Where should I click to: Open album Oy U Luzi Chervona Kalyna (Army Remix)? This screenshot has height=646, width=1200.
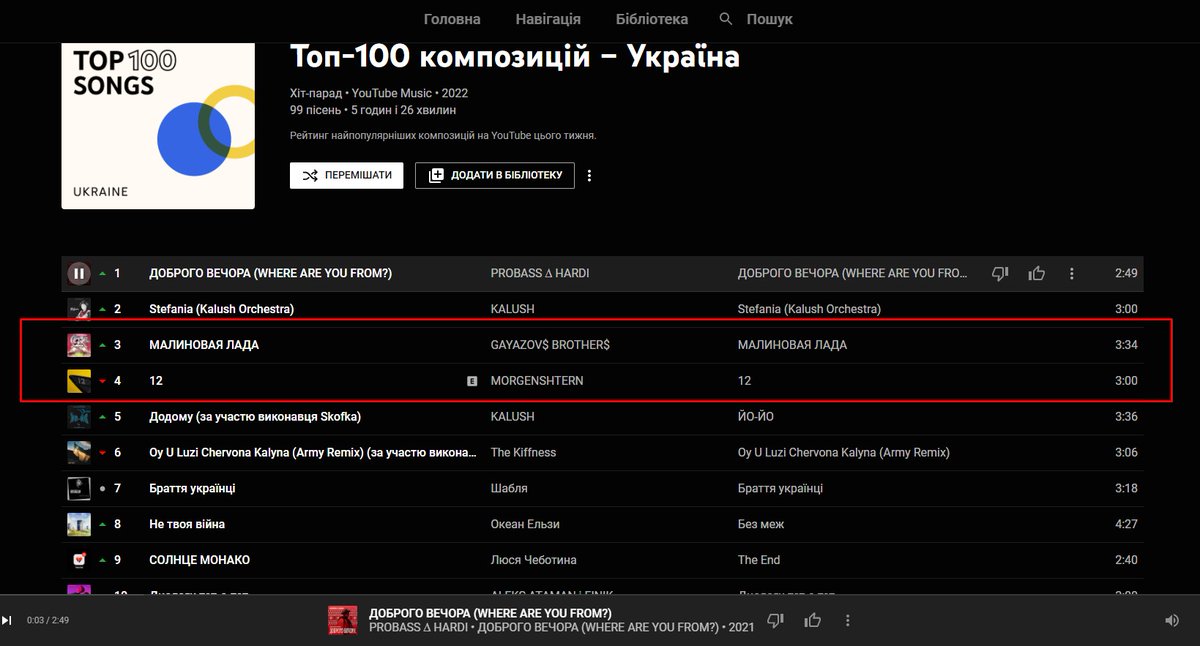[x=844, y=452]
